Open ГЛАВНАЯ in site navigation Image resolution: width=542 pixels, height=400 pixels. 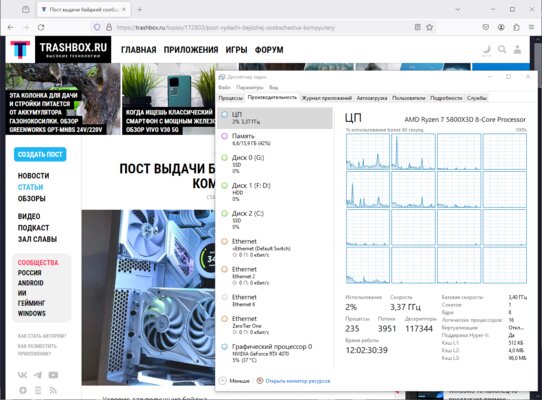click(139, 50)
